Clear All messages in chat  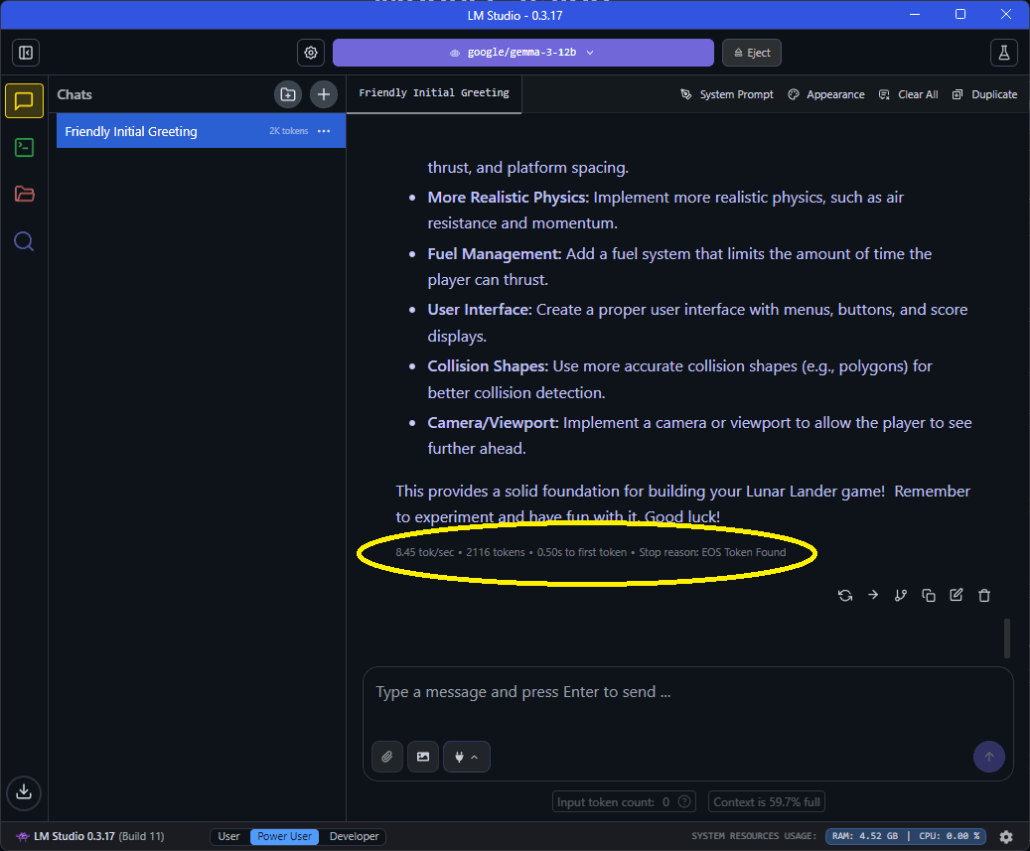908,95
